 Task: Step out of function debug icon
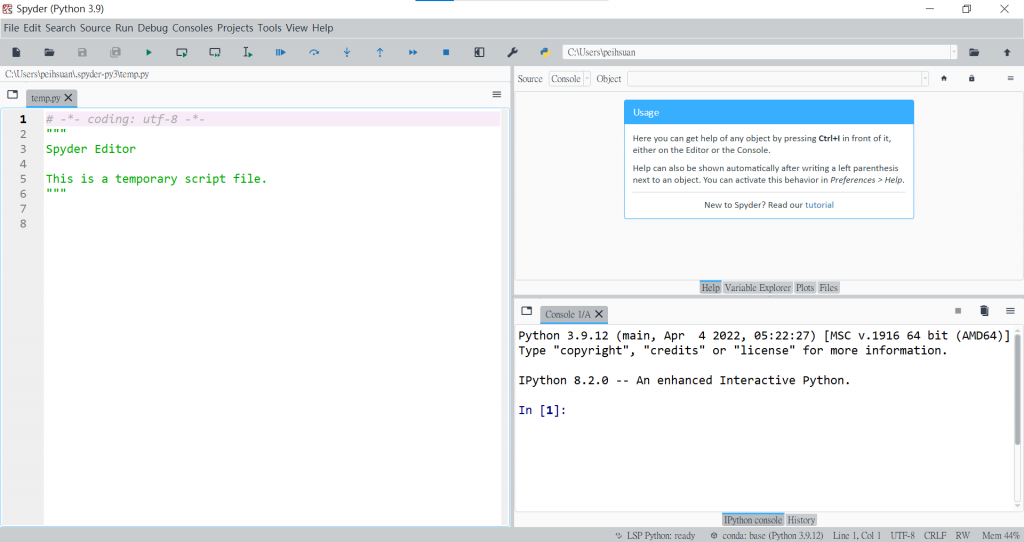coord(380,52)
